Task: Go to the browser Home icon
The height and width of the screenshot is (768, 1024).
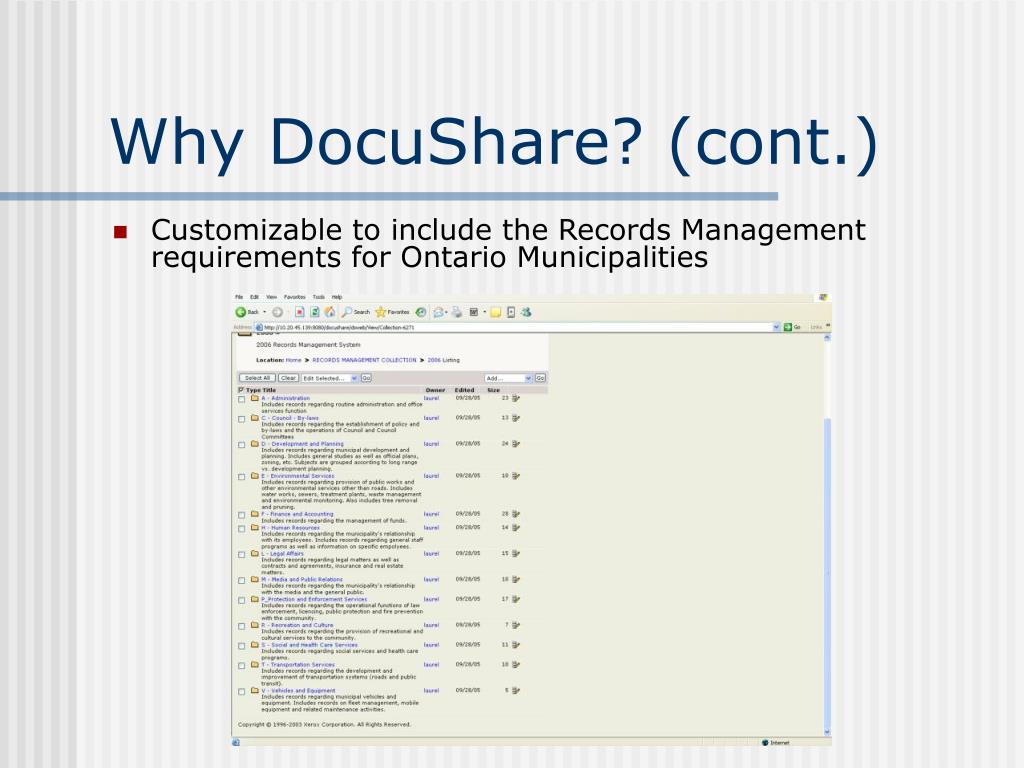Action: (330, 312)
